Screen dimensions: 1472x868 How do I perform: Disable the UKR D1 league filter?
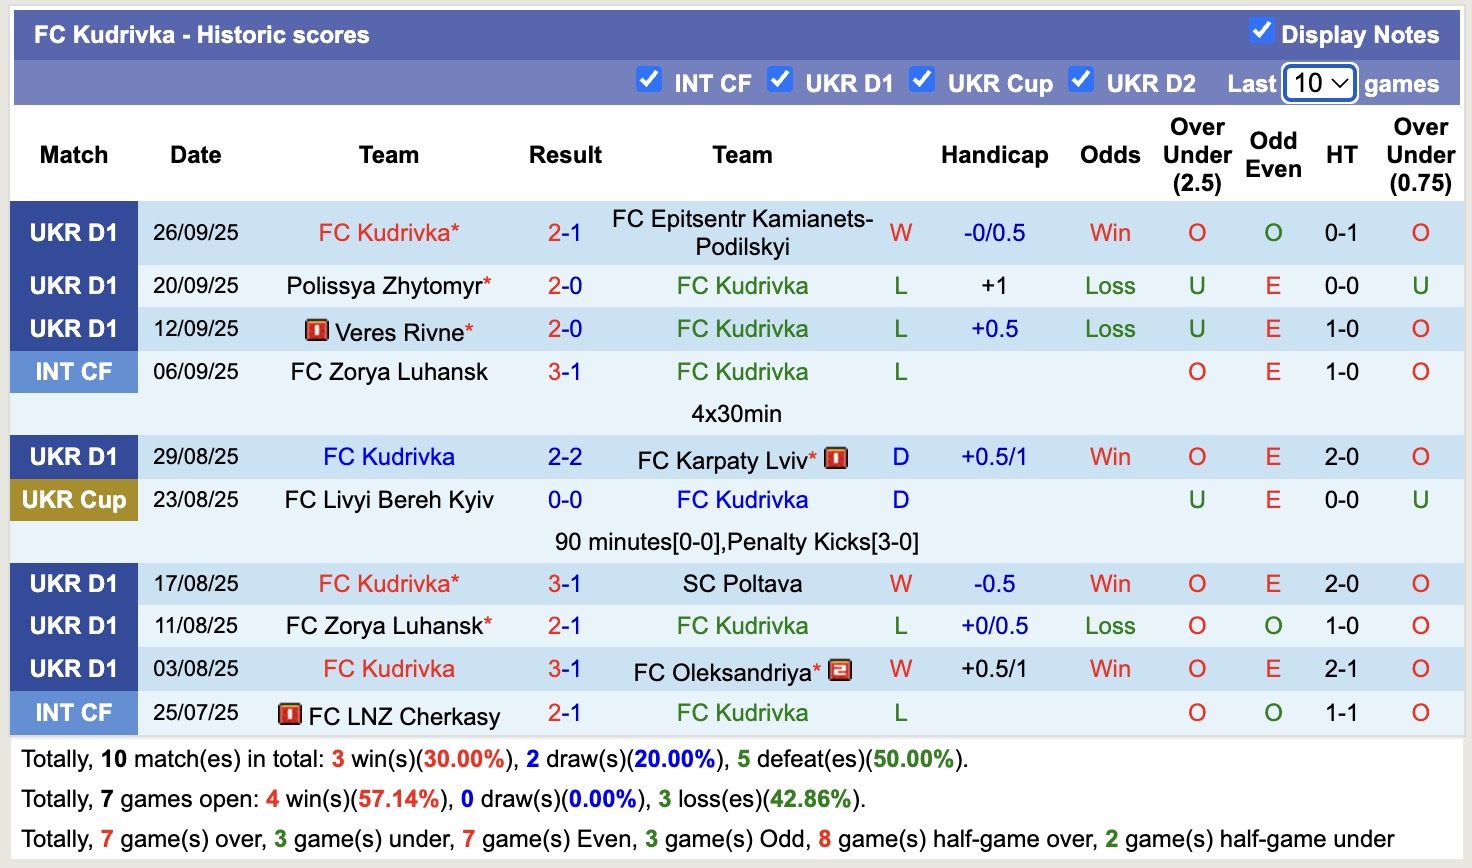[780, 79]
